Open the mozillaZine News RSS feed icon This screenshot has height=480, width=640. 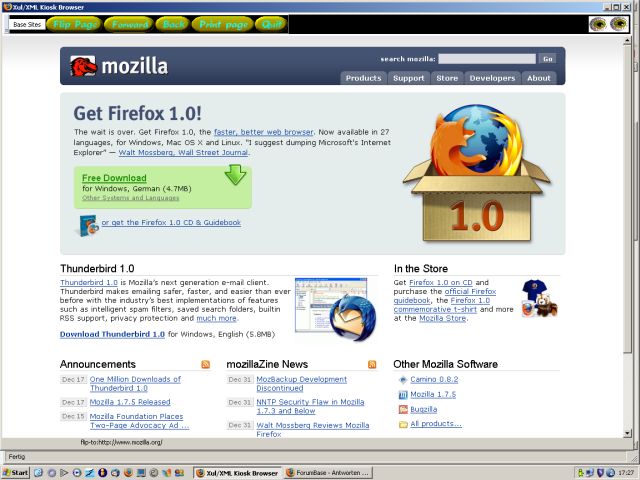coord(372,364)
